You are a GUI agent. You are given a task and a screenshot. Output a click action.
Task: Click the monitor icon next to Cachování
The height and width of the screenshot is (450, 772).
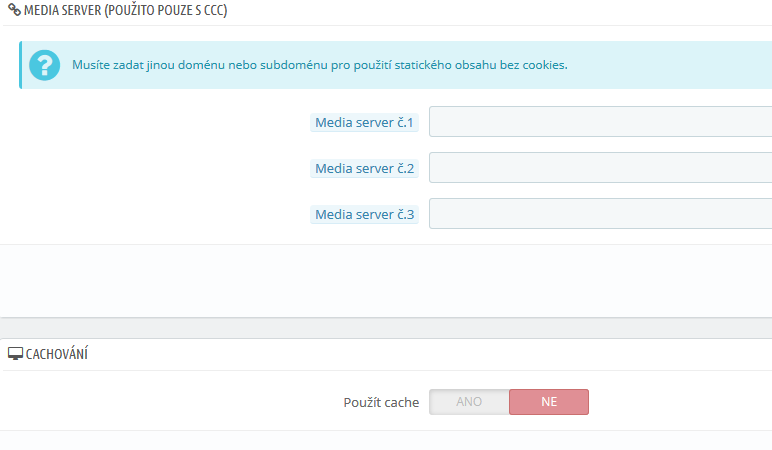pos(15,355)
